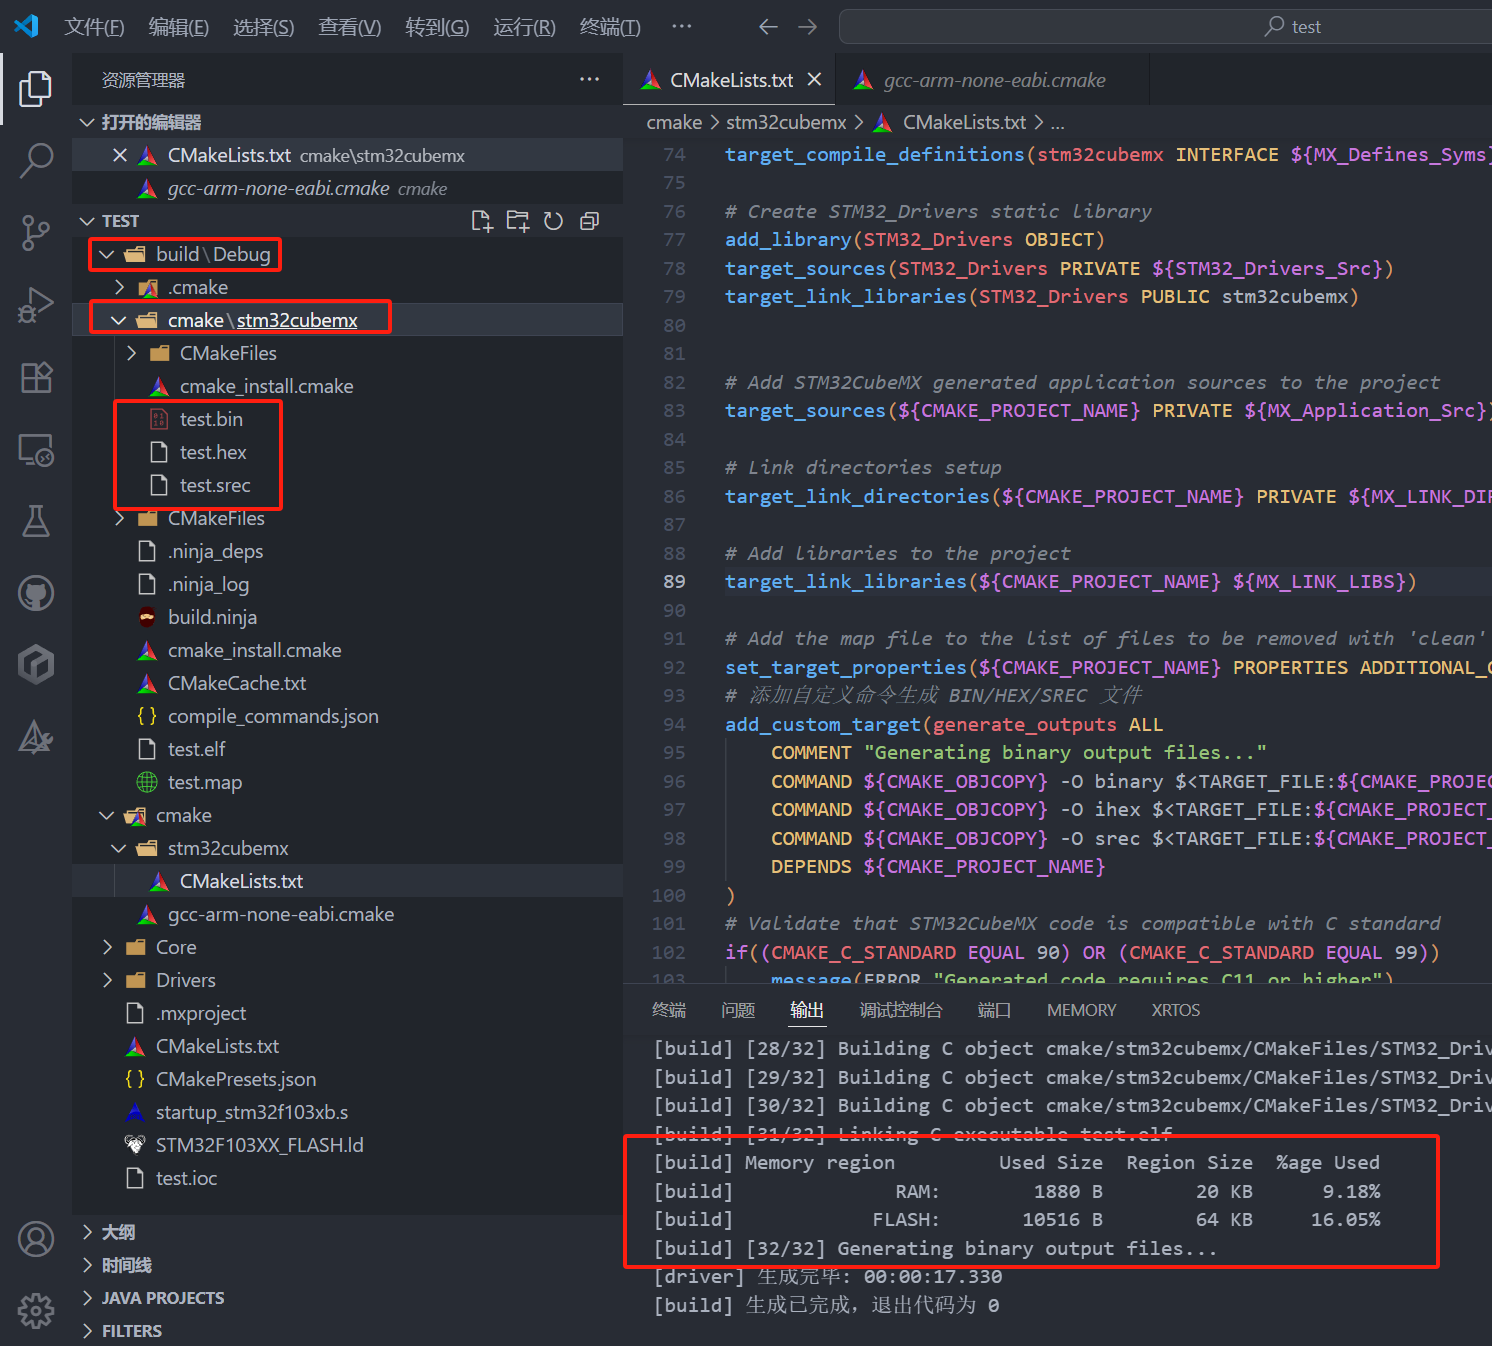The image size is (1492, 1346).
Task: Expand the JAVA PROJECTS section
Action: tap(347, 1298)
